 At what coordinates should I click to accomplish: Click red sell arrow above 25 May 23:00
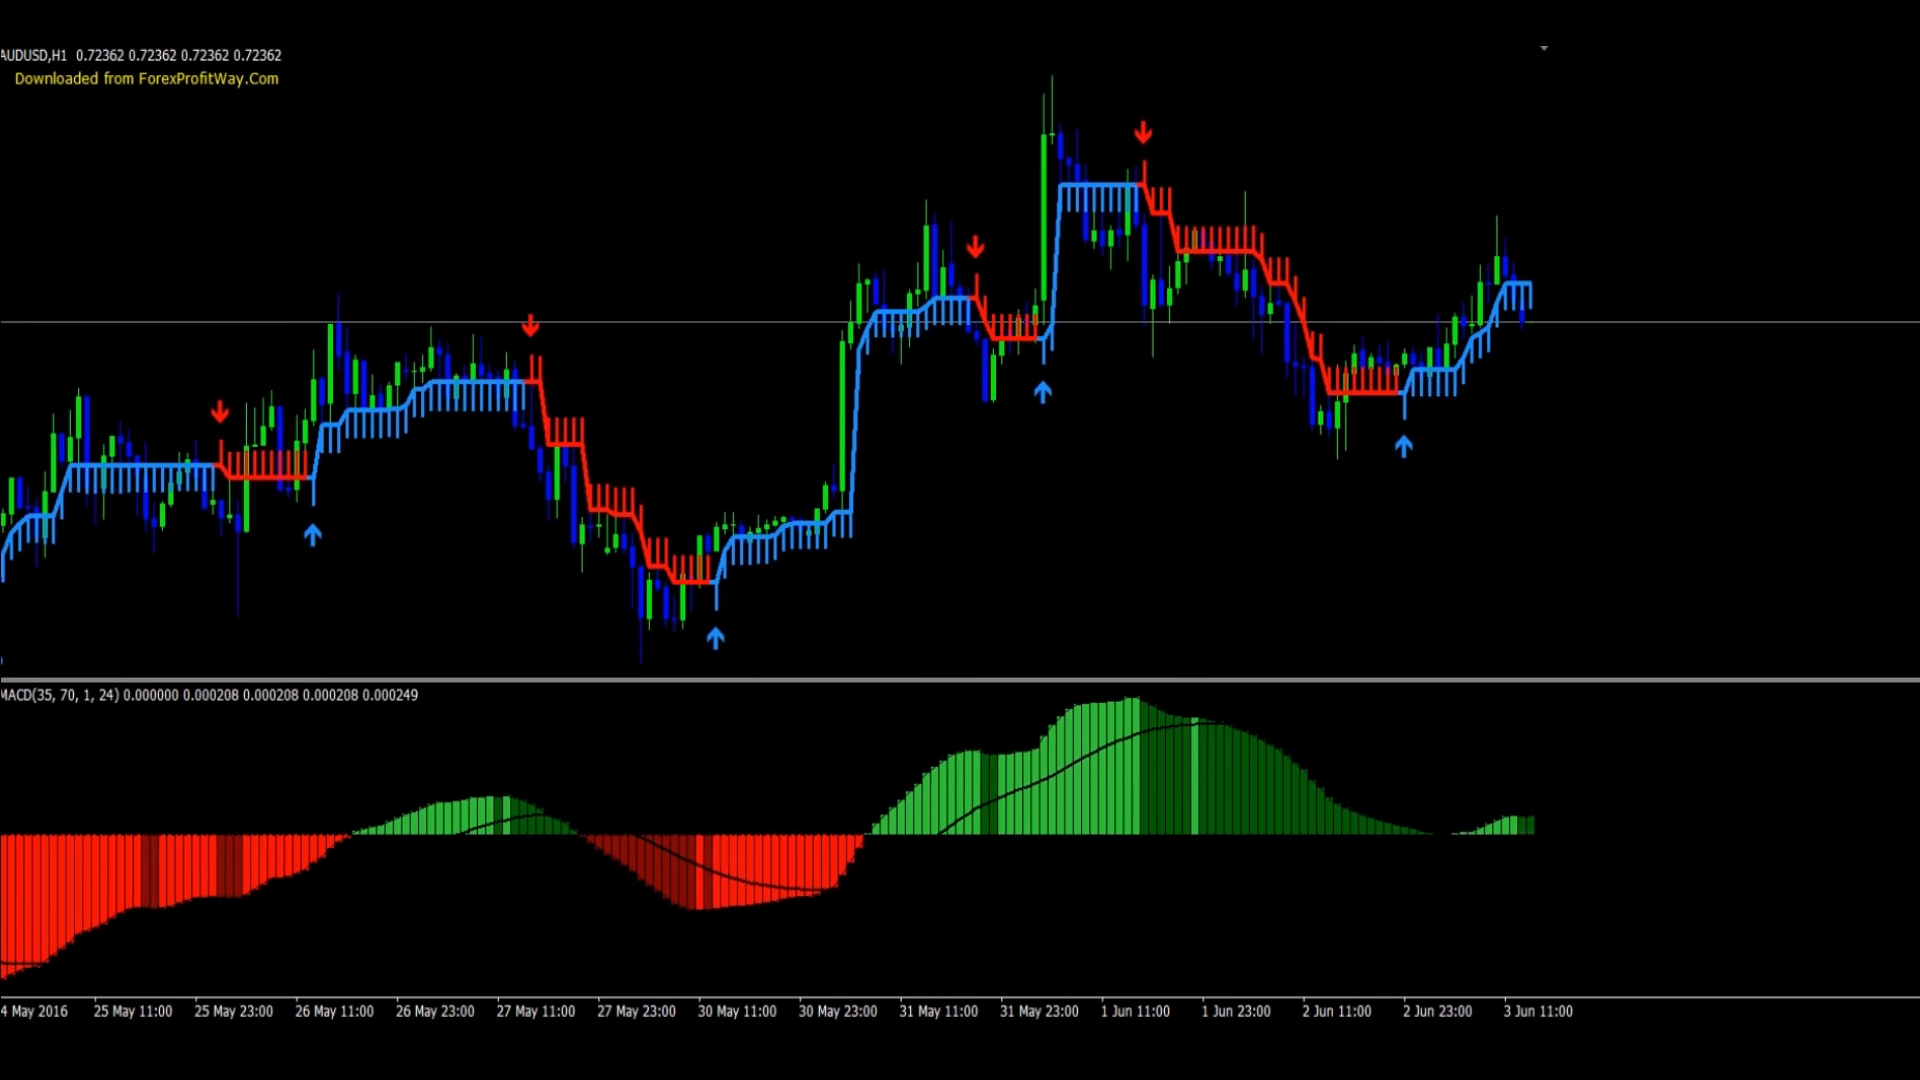coord(220,412)
